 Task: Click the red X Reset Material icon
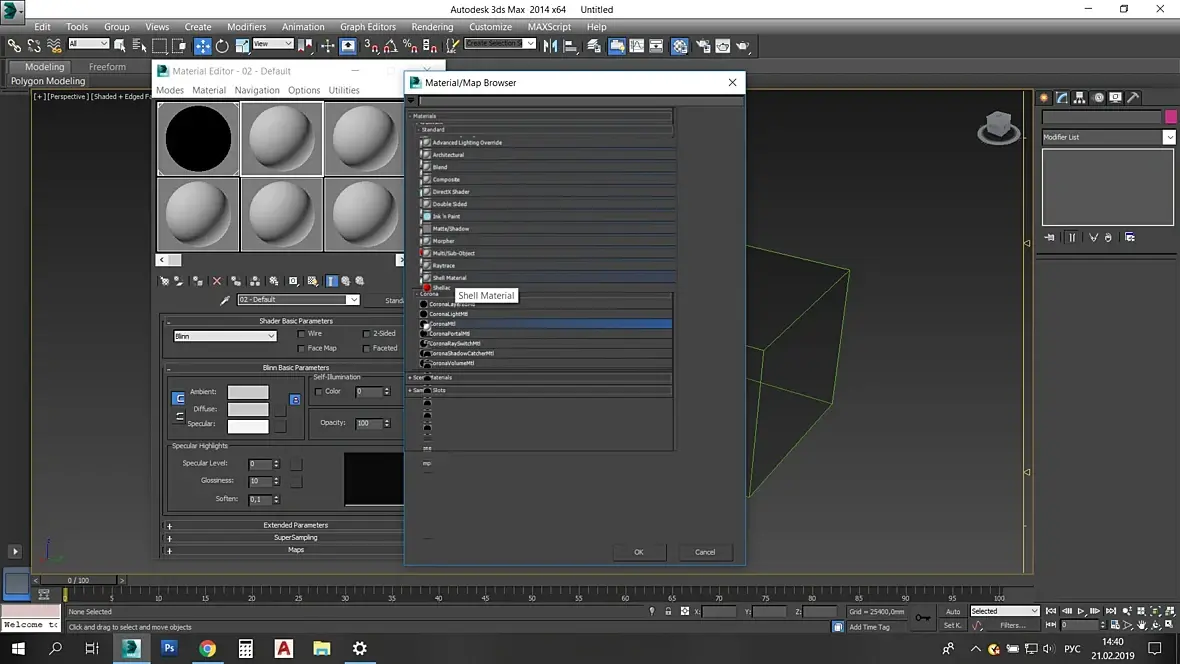[x=216, y=282]
